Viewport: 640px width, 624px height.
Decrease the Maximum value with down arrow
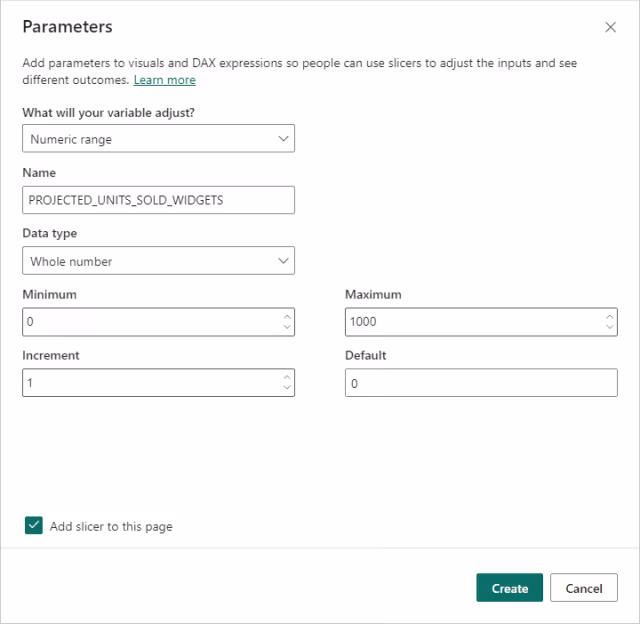pyautogui.click(x=610, y=327)
